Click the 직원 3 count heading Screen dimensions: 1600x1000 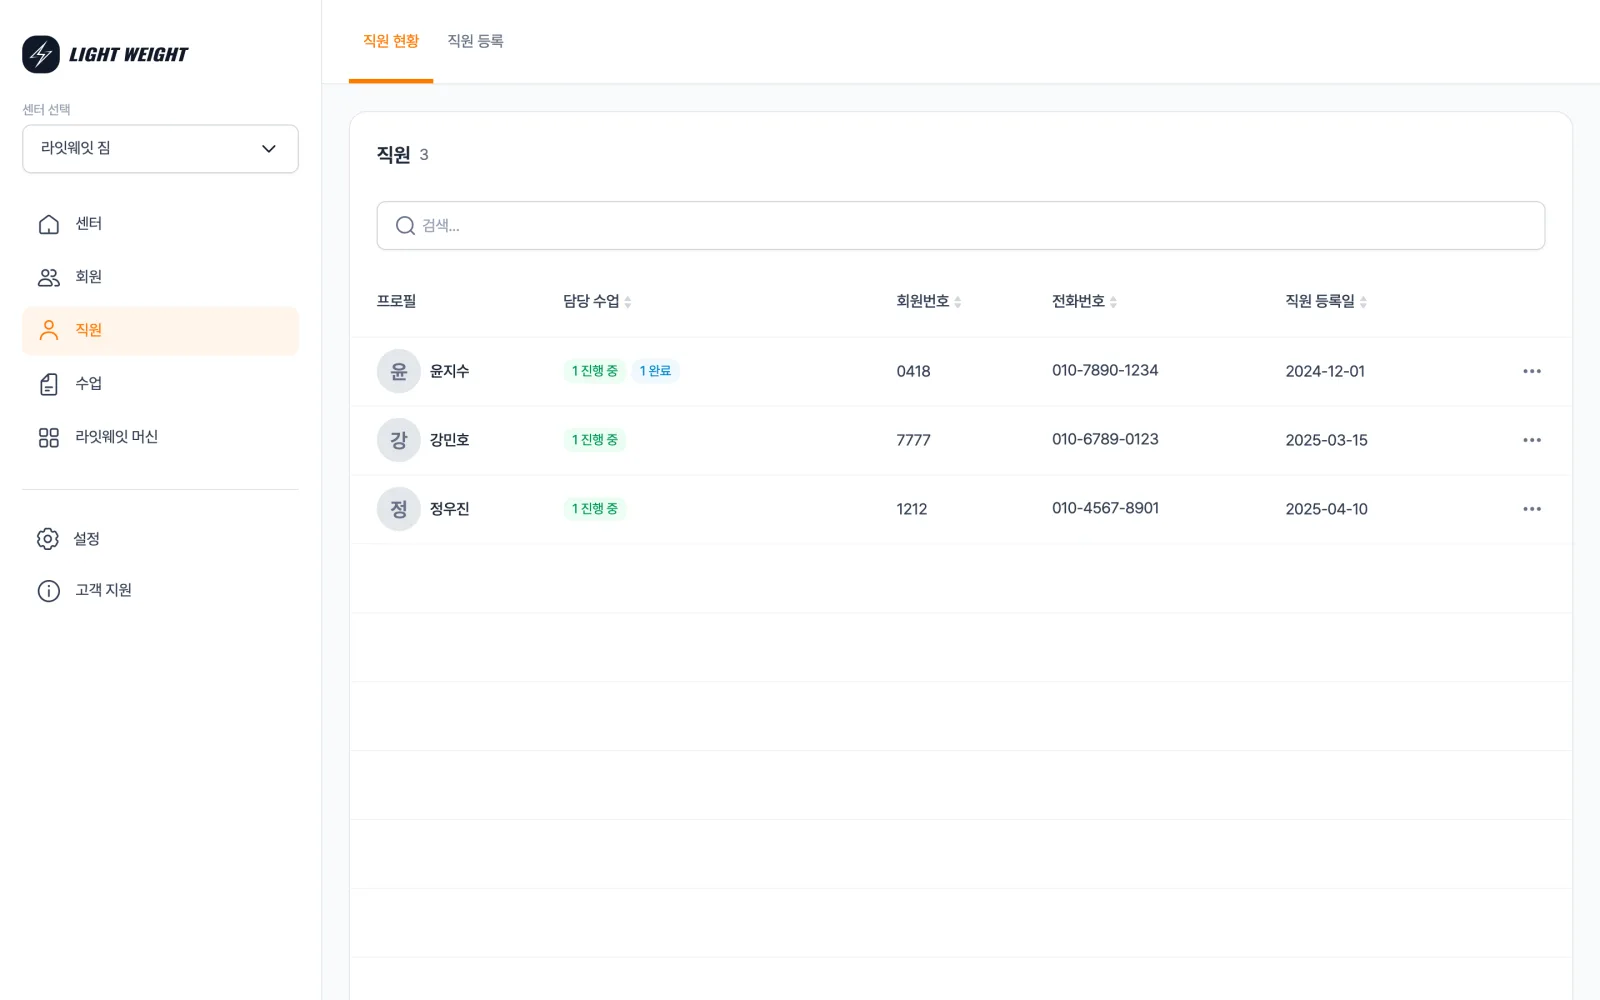coord(403,155)
